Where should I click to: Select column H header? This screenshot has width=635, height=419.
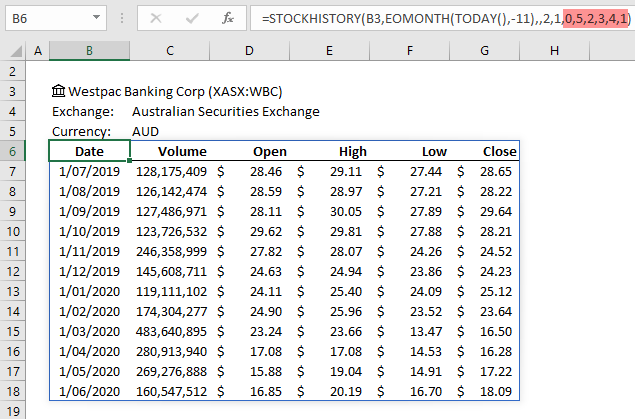pos(554,51)
